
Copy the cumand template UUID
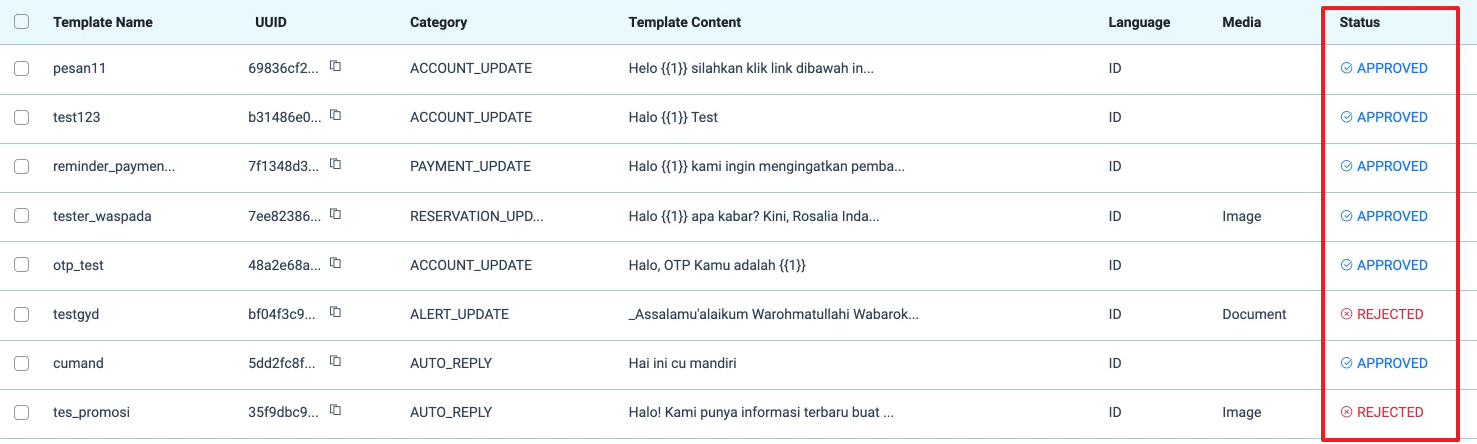(x=336, y=361)
